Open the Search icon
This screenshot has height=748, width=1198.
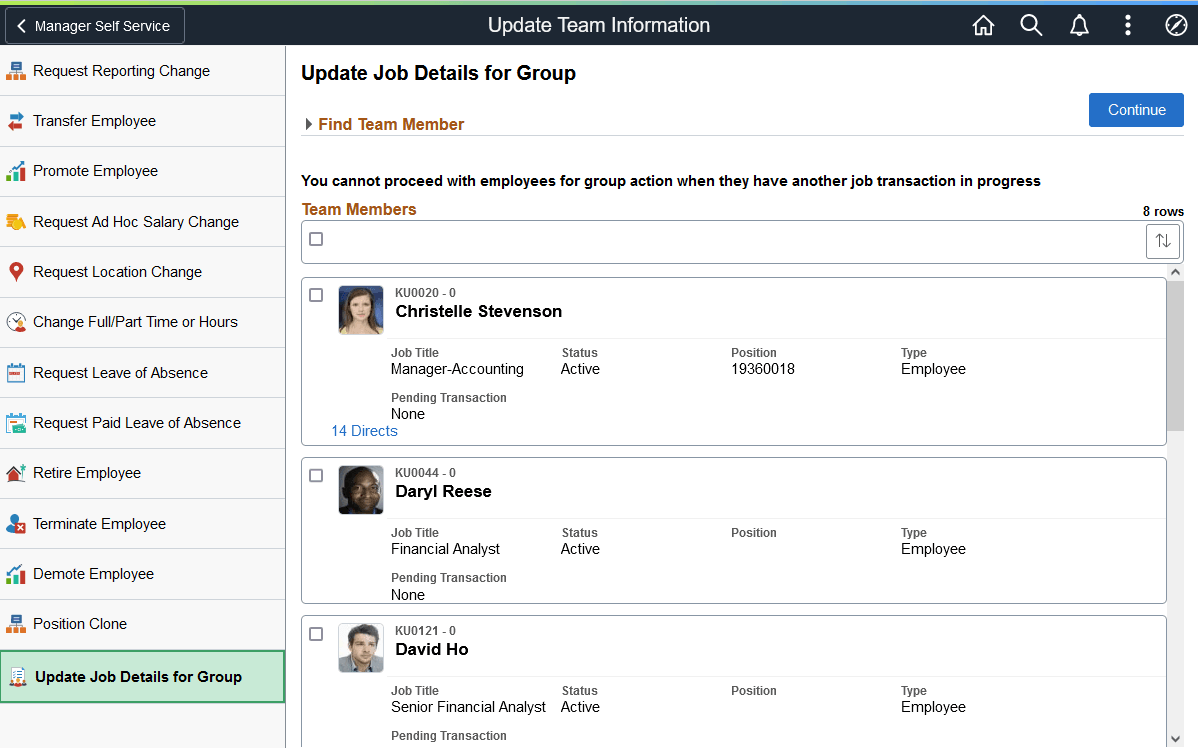[1031, 25]
